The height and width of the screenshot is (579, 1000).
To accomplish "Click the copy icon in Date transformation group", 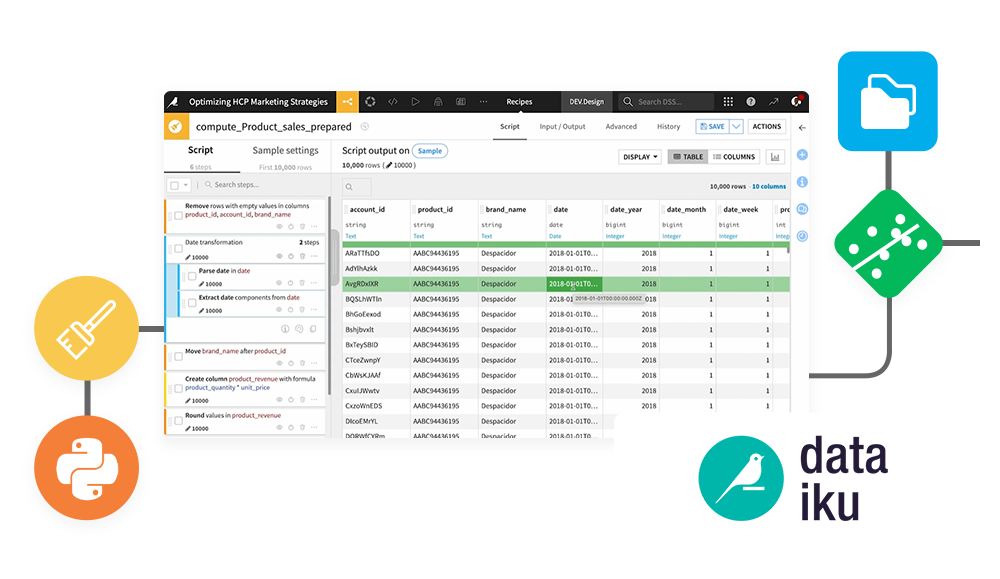I will 313,329.
